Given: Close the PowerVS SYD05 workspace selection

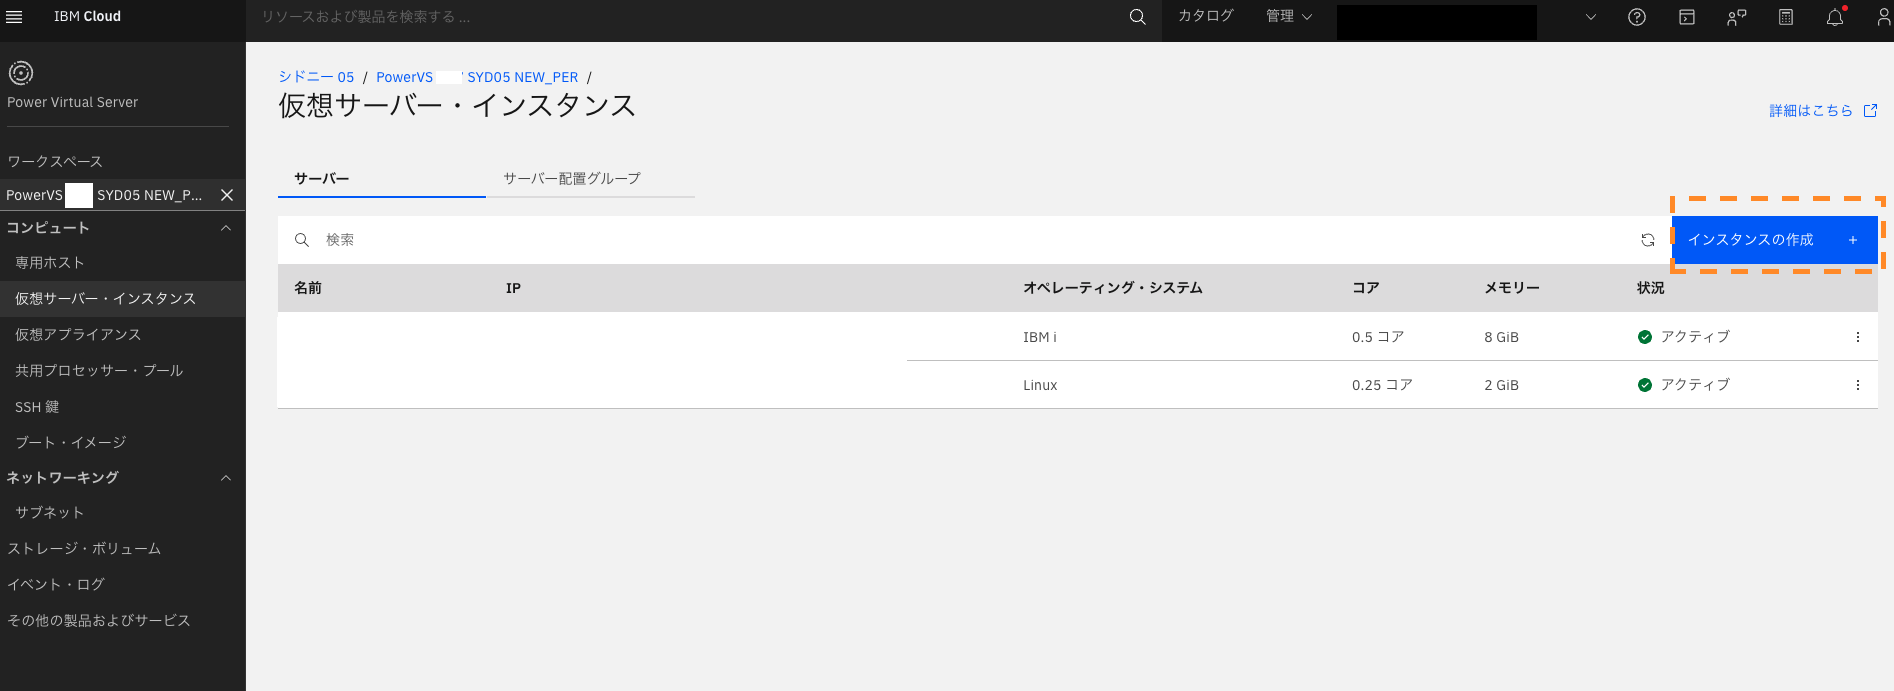Looking at the screenshot, I should coord(227,195).
